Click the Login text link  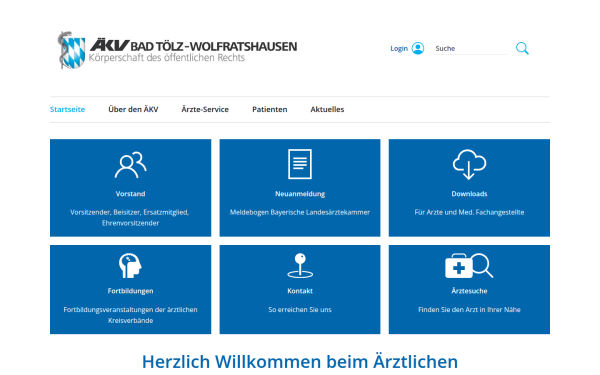pyautogui.click(x=399, y=49)
